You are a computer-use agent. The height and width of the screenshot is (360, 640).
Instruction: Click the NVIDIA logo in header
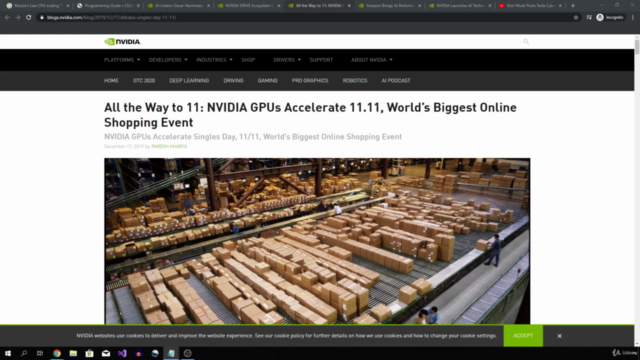[x=122, y=42]
